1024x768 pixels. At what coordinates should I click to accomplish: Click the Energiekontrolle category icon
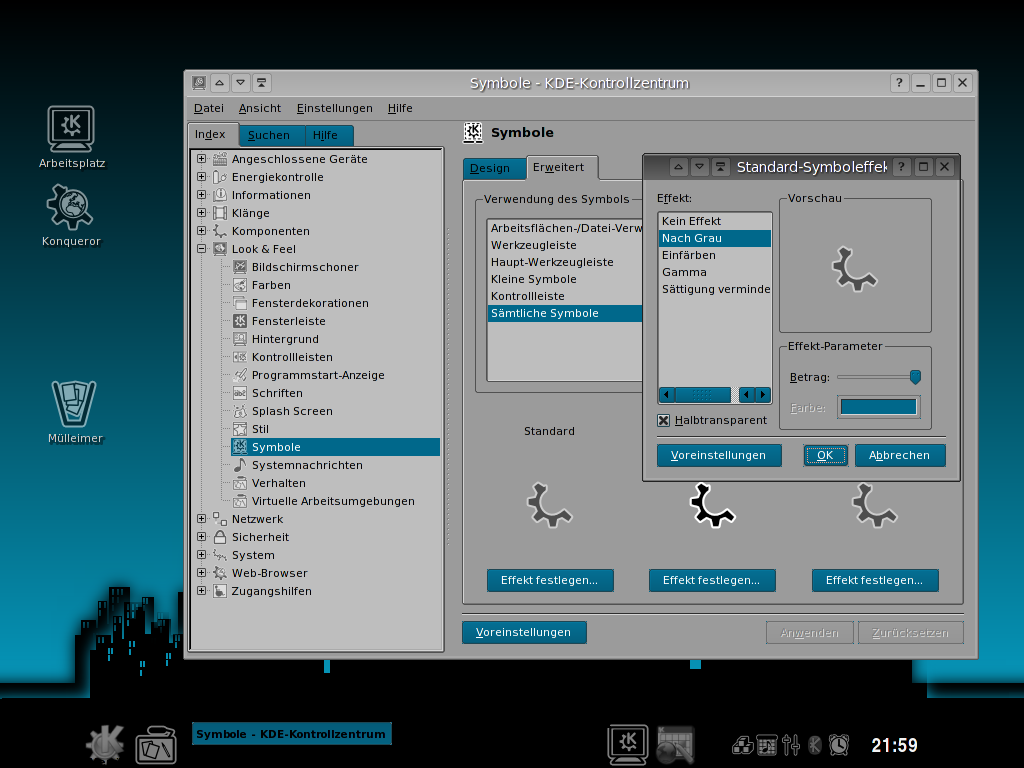[220, 177]
